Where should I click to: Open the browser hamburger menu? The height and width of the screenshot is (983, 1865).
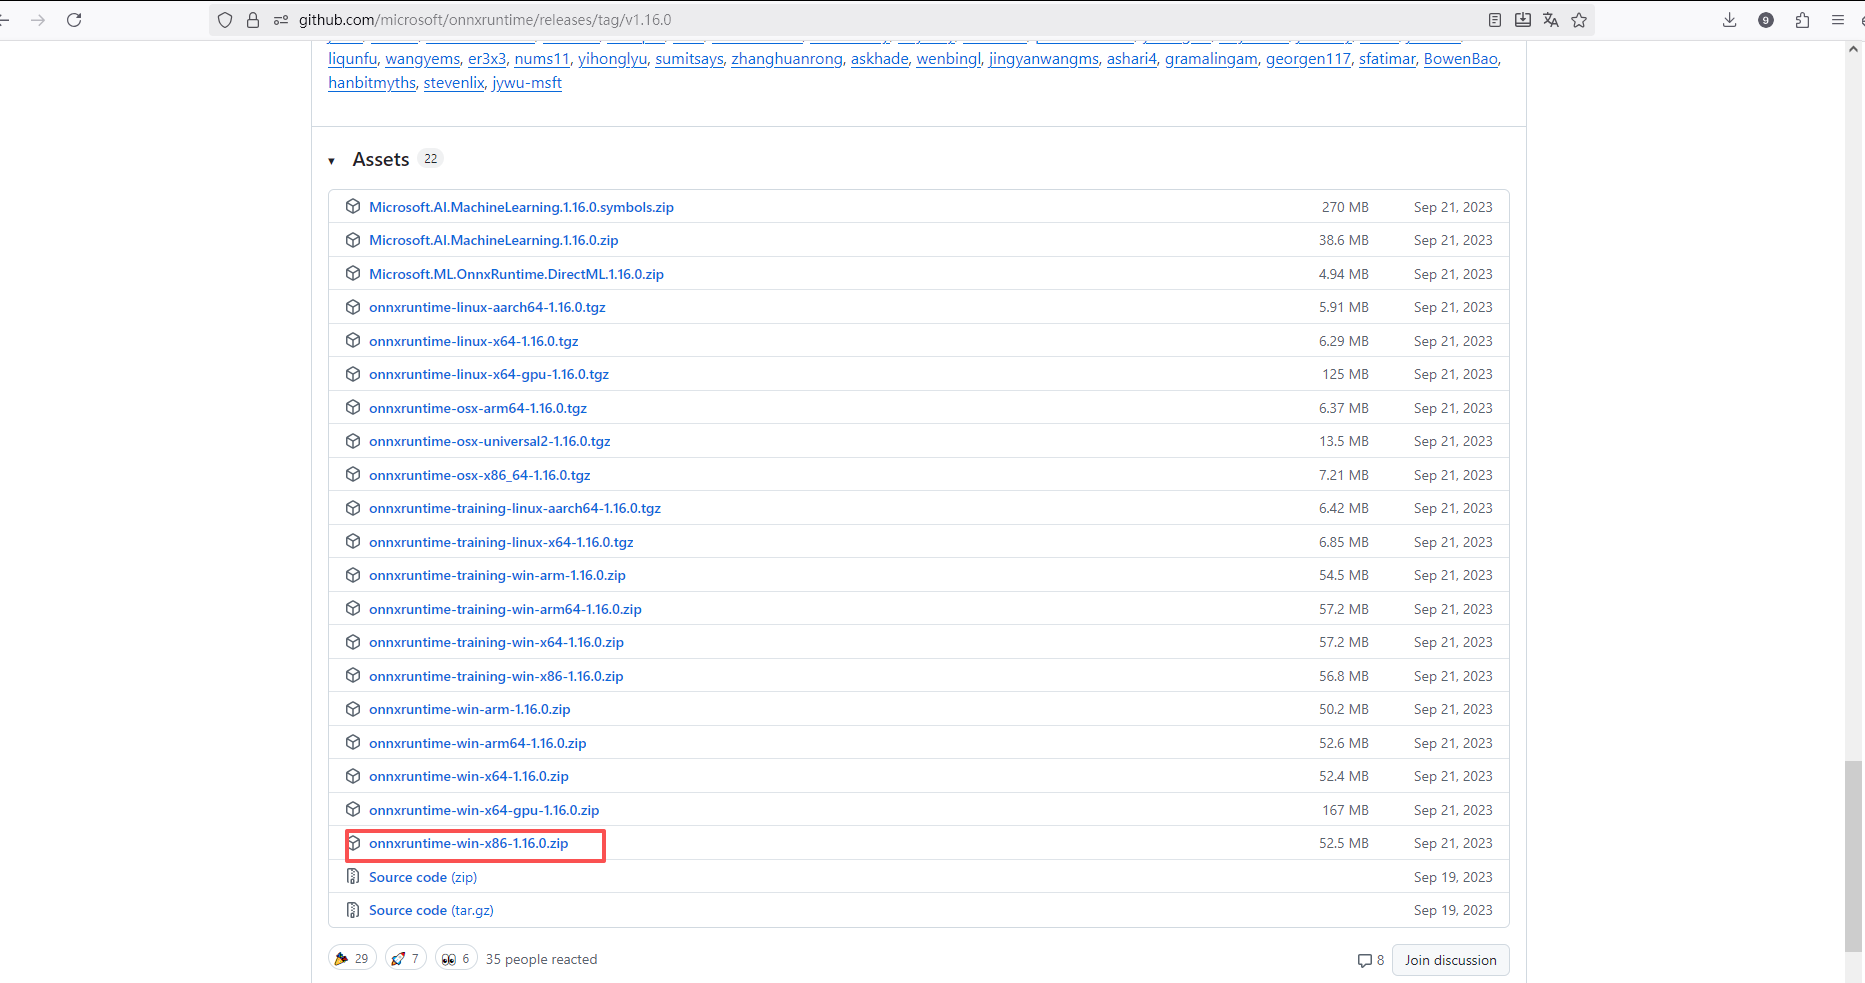click(x=1838, y=20)
